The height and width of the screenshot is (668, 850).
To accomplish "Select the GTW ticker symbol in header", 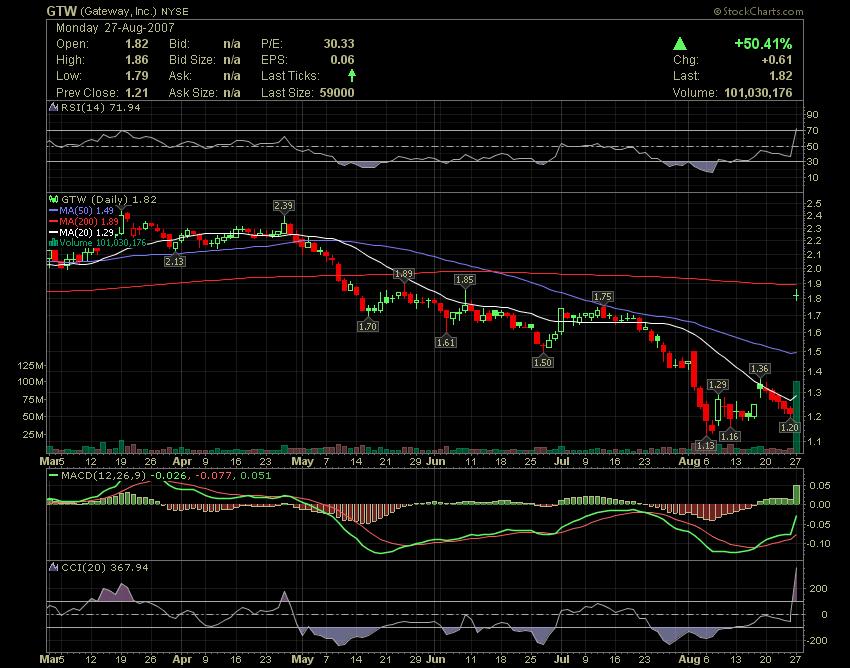I will click(x=61, y=11).
